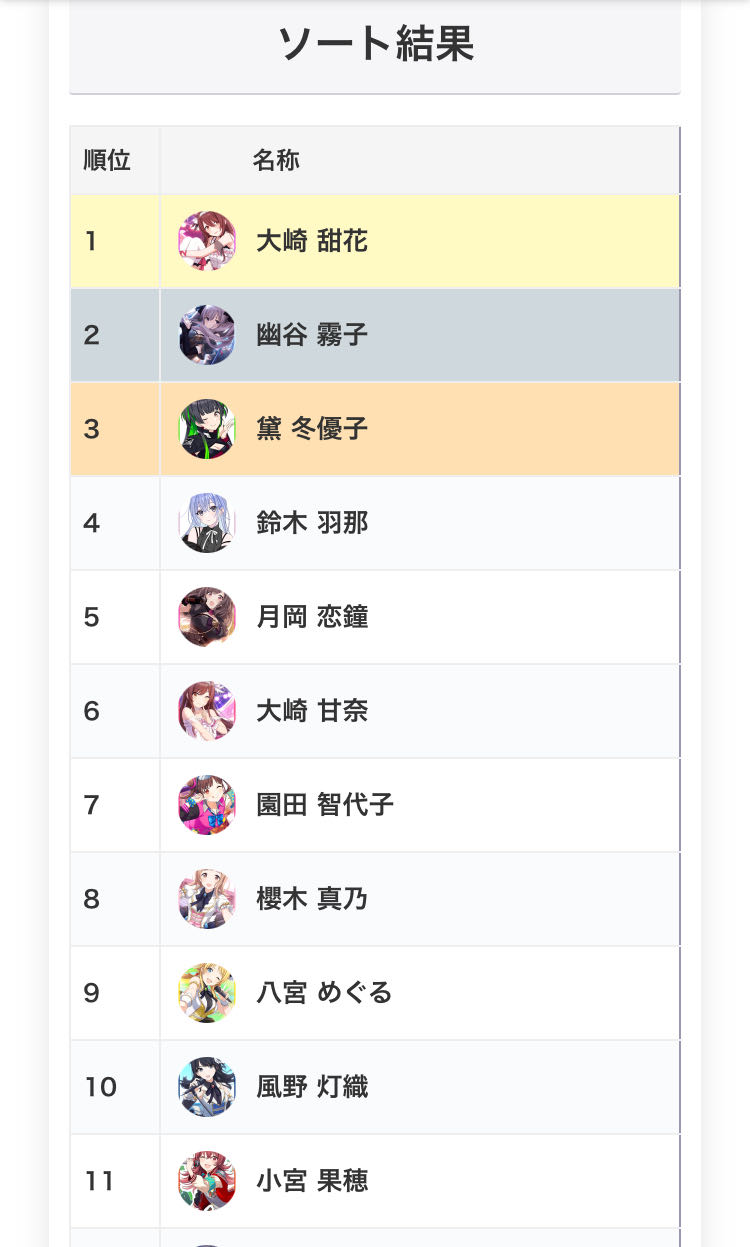This screenshot has width=750, height=1247.
Task: Select the name 幽谷 霧子 in rank 2
Action: click(312, 335)
